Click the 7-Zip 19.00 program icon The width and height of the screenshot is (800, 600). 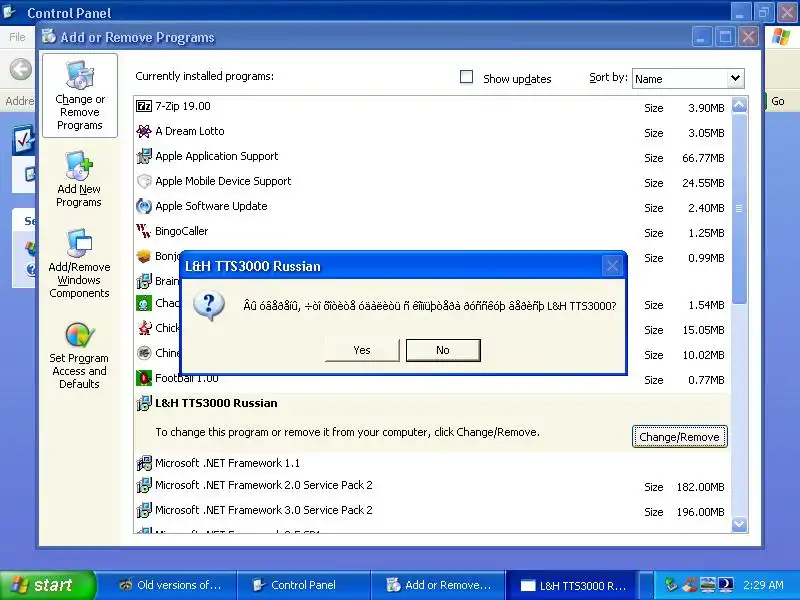(144, 106)
